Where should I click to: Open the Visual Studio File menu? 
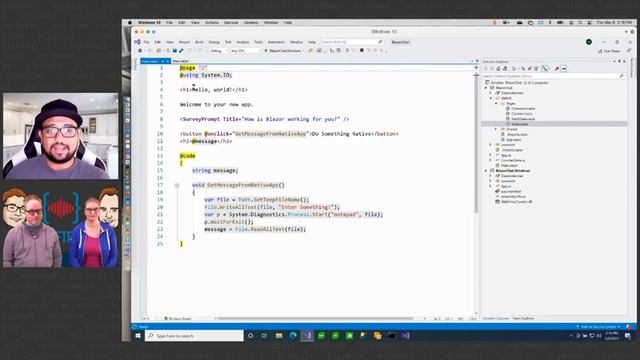pos(146,42)
